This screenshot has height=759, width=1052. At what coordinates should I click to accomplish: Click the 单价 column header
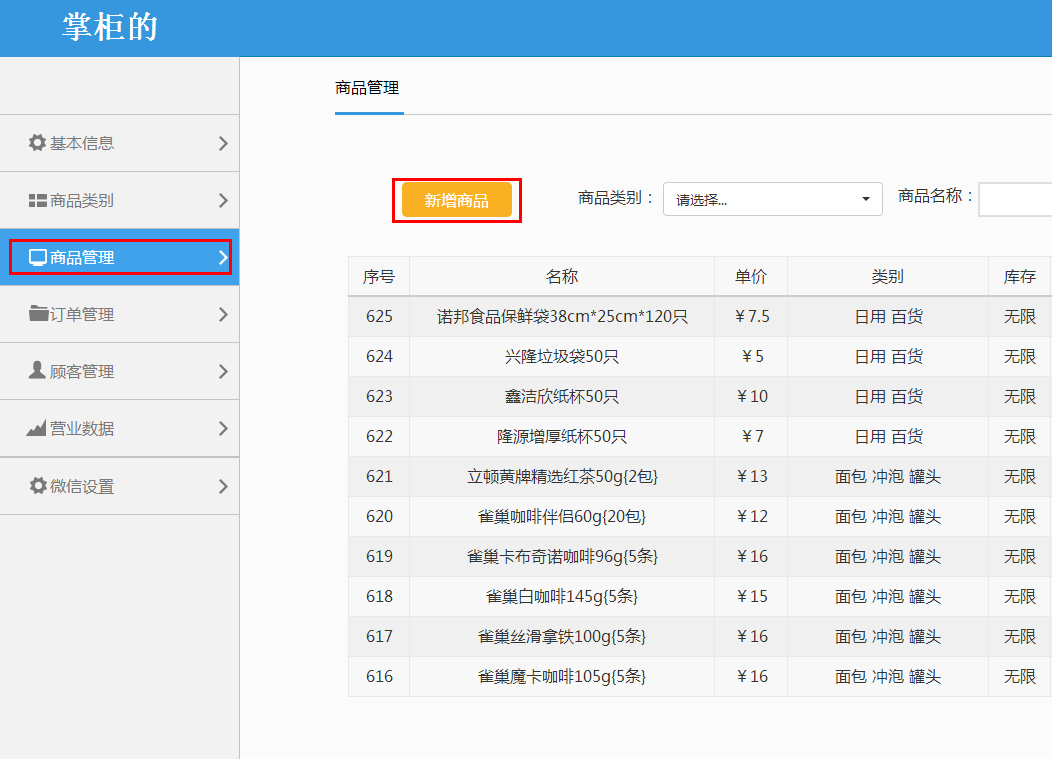(x=750, y=277)
